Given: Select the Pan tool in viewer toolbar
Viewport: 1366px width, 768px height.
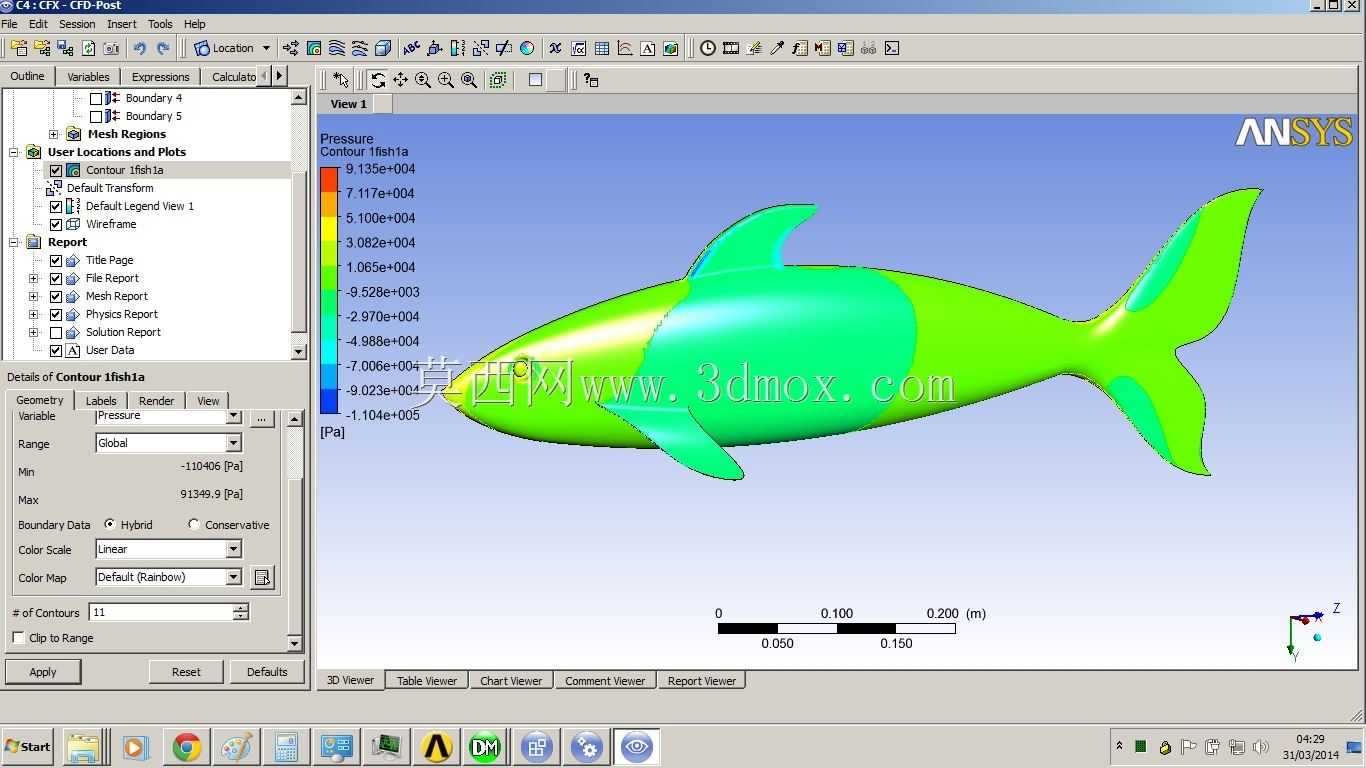Looking at the screenshot, I should tap(400, 80).
